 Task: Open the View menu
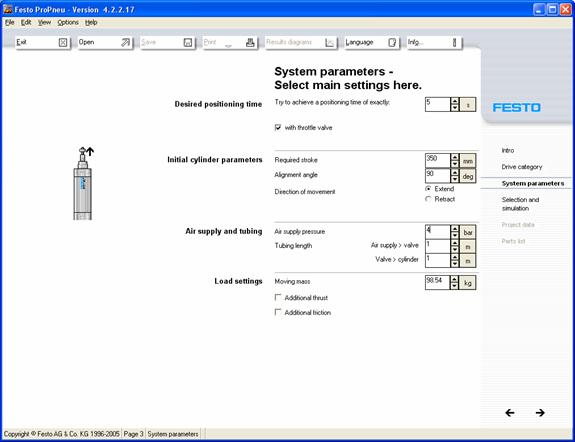tap(44, 22)
